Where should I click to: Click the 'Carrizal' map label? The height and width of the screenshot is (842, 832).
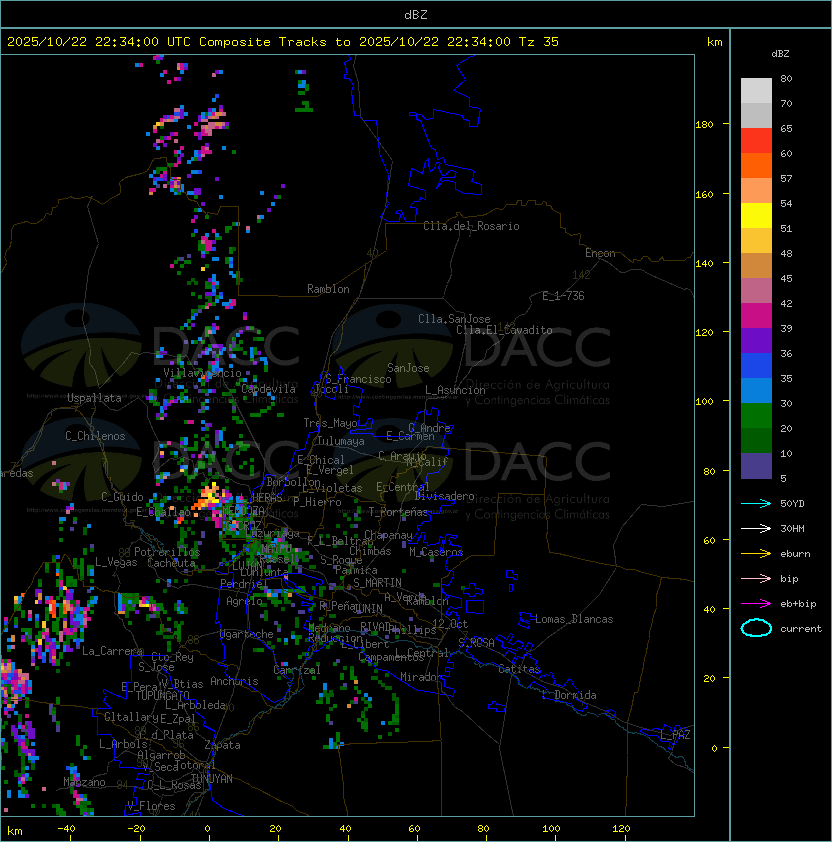coord(297,670)
